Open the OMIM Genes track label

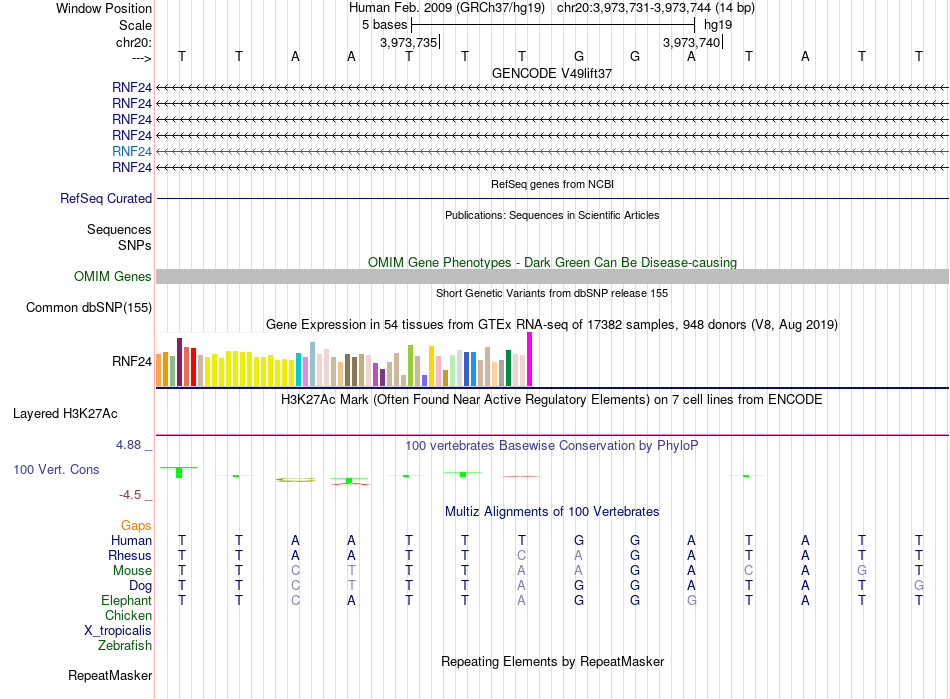[113, 277]
